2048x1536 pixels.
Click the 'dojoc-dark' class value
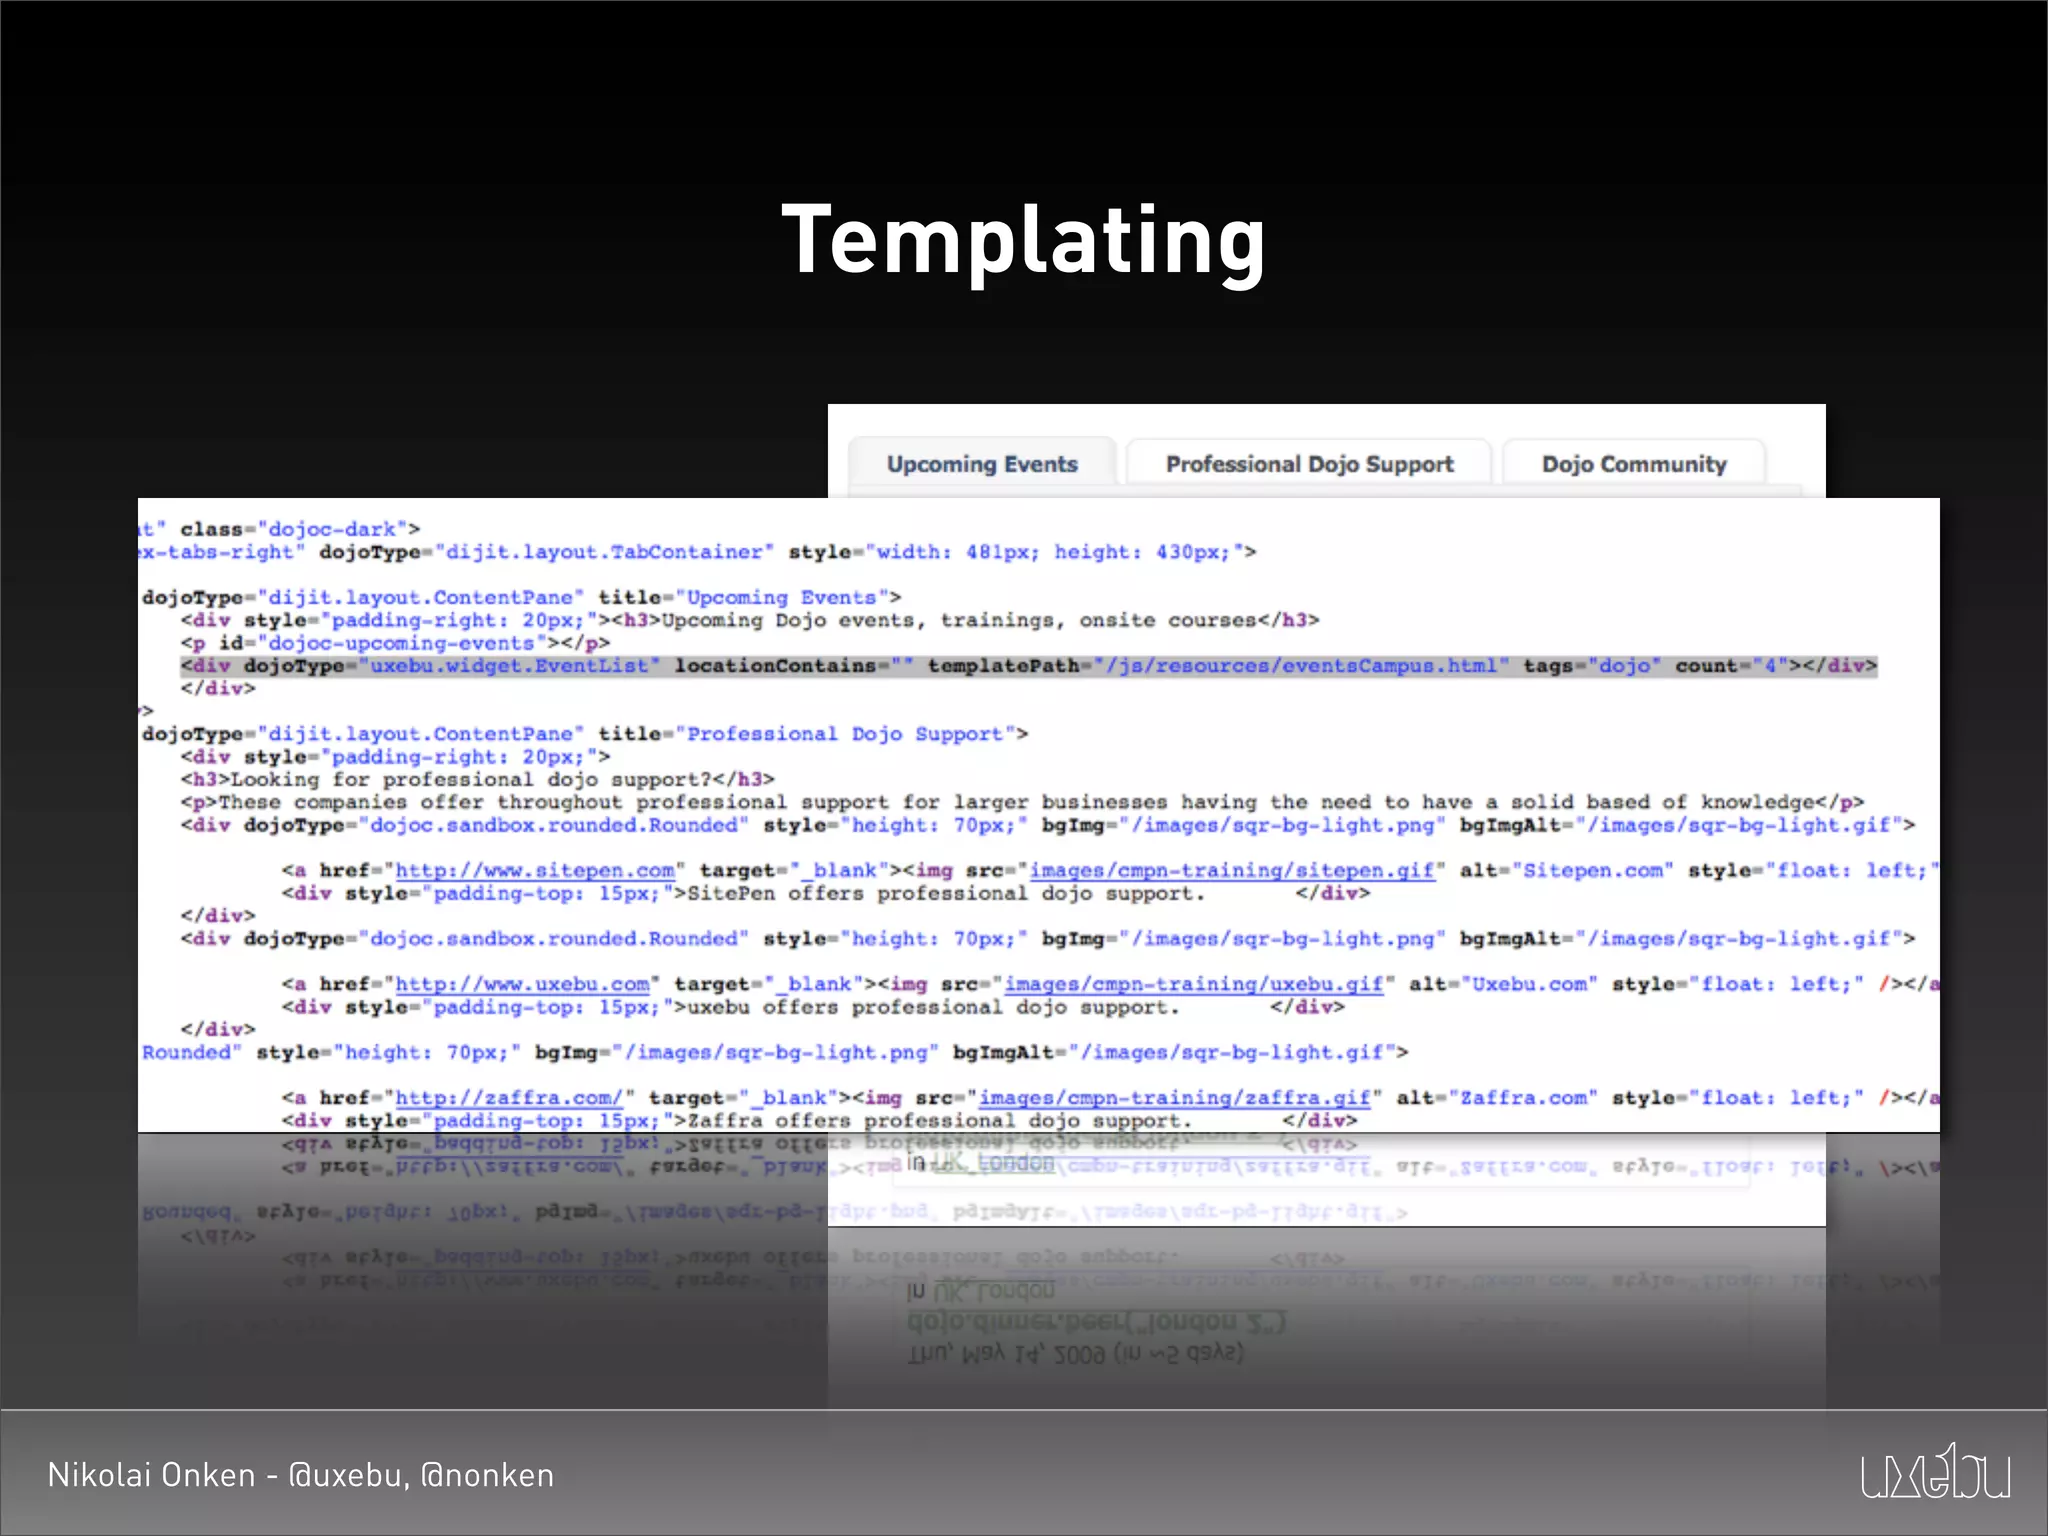click(x=332, y=529)
